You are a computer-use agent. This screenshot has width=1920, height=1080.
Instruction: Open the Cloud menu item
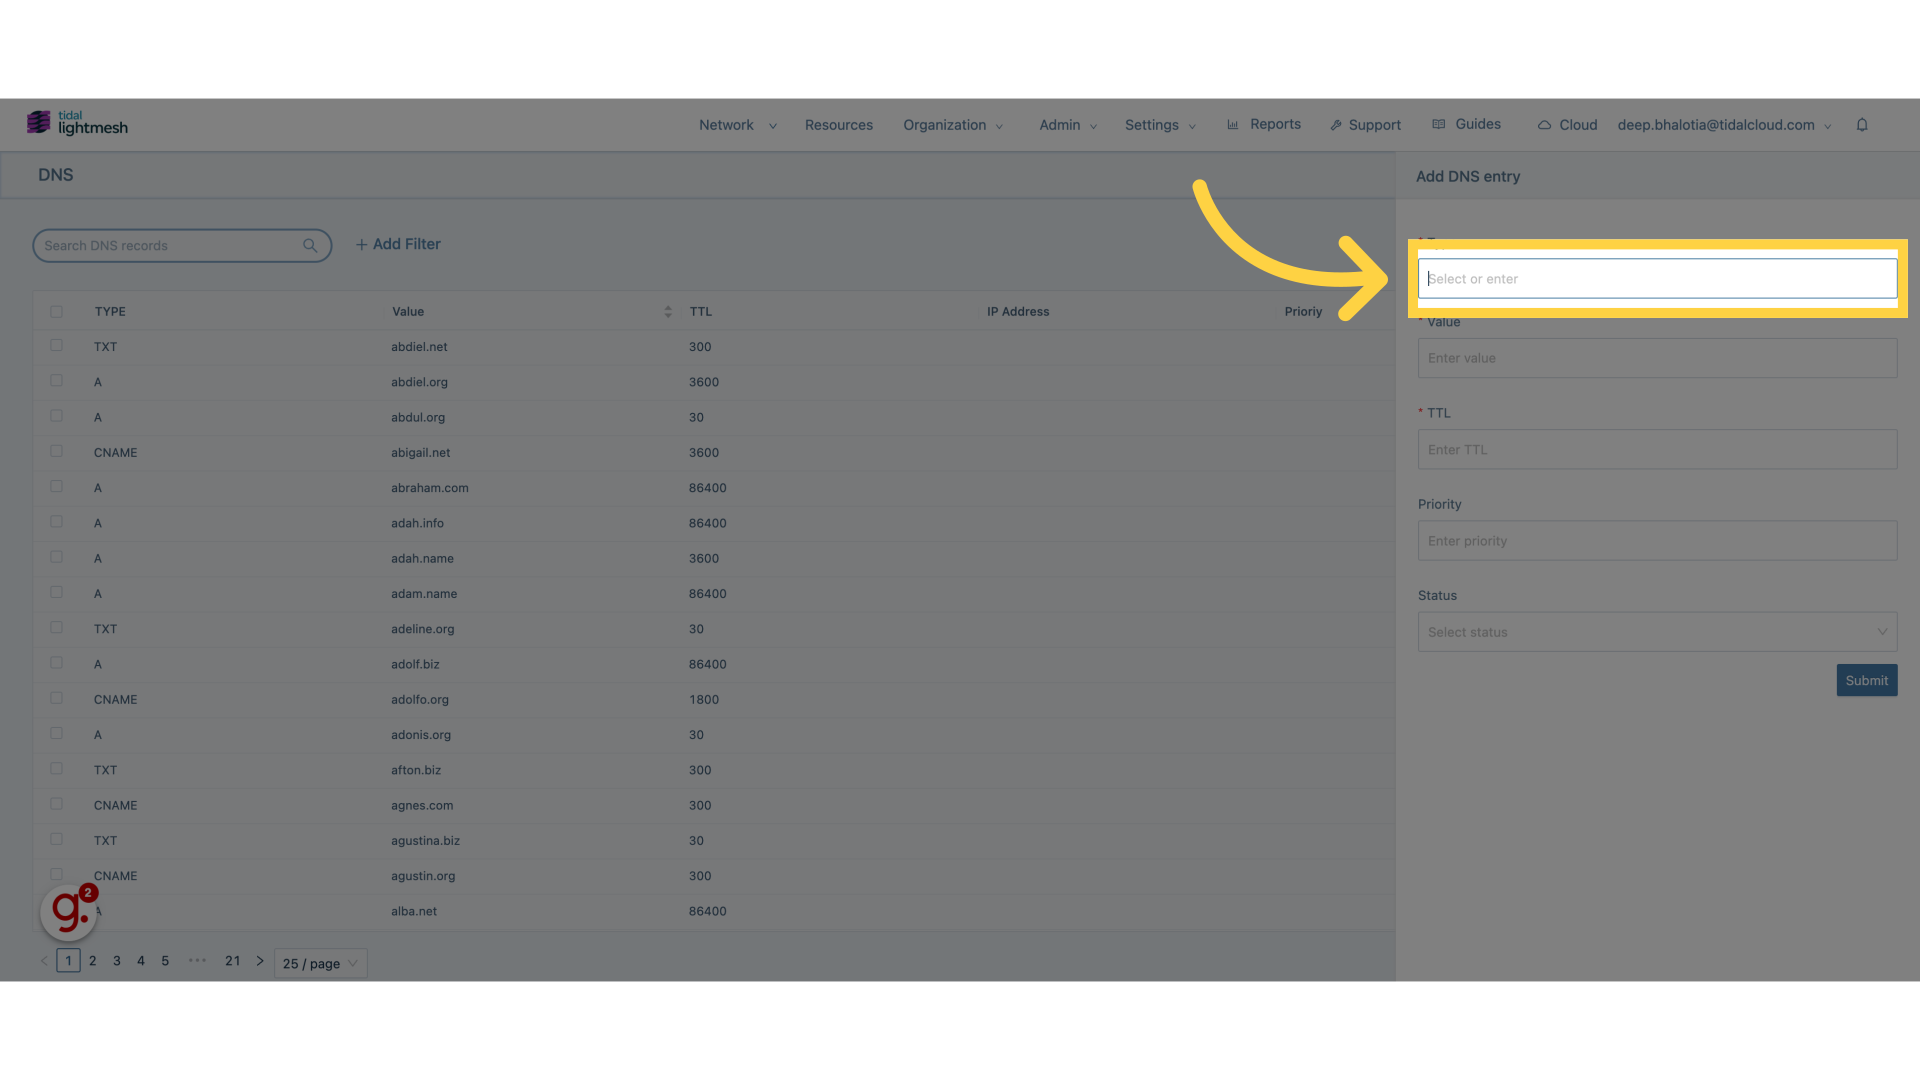click(1567, 125)
